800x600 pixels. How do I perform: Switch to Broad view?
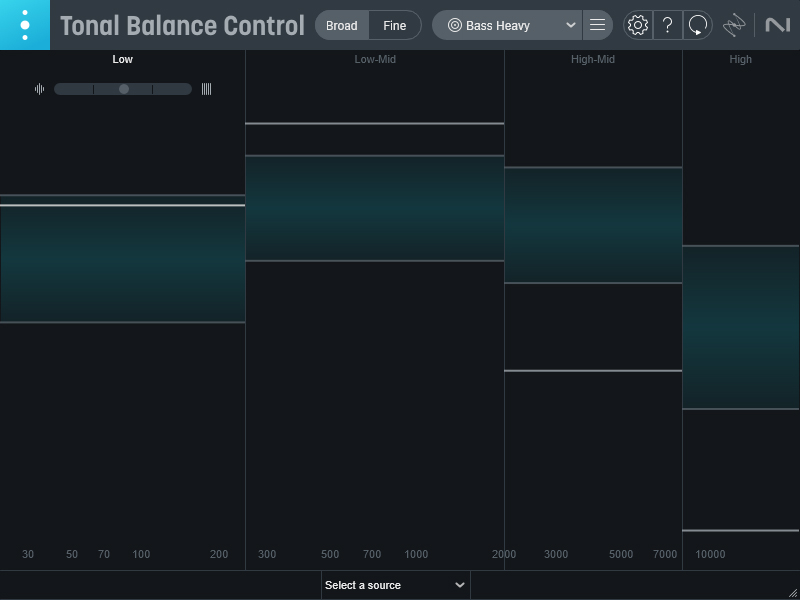point(342,25)
